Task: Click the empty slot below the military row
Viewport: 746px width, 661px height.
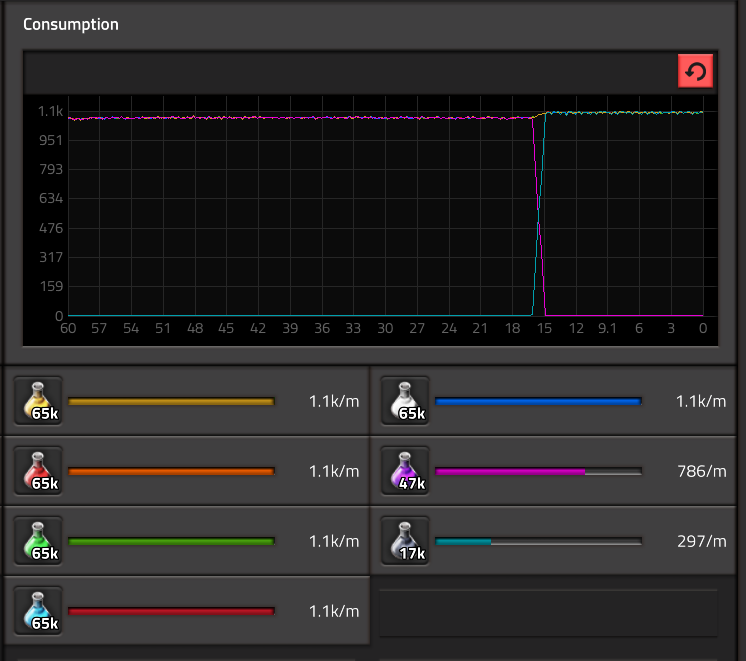Action: click(x=547, y=612)
